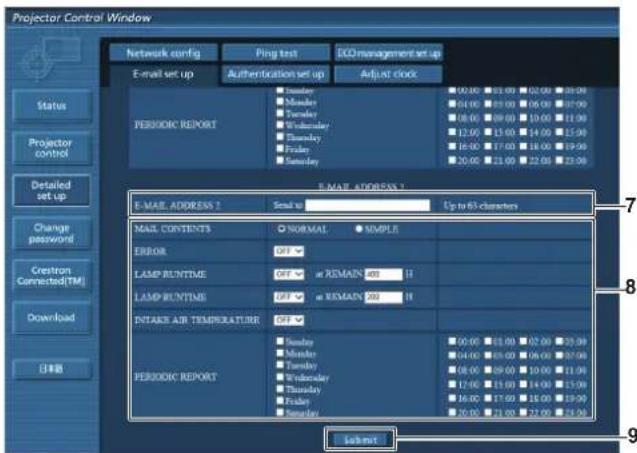Open the Download page
Viewport: 637px width, 453px height.
pyautogui.click(x=52, y=318)
